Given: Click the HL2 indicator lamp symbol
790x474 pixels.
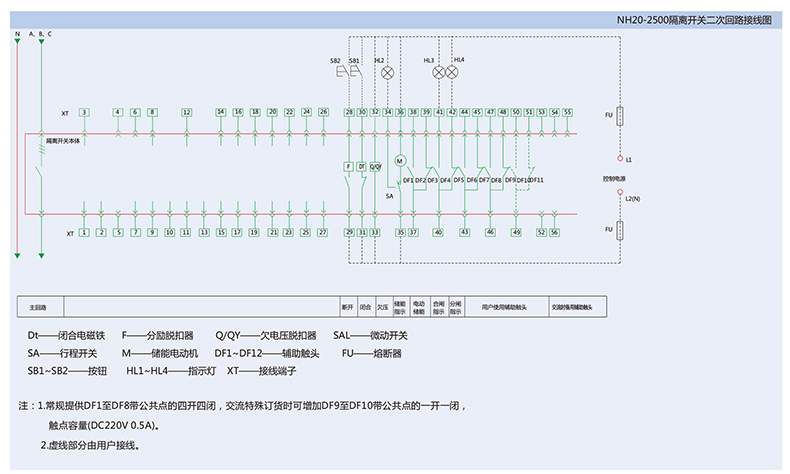Looking at the screenshot, I should pyautogui.click(x=388, y=73).
